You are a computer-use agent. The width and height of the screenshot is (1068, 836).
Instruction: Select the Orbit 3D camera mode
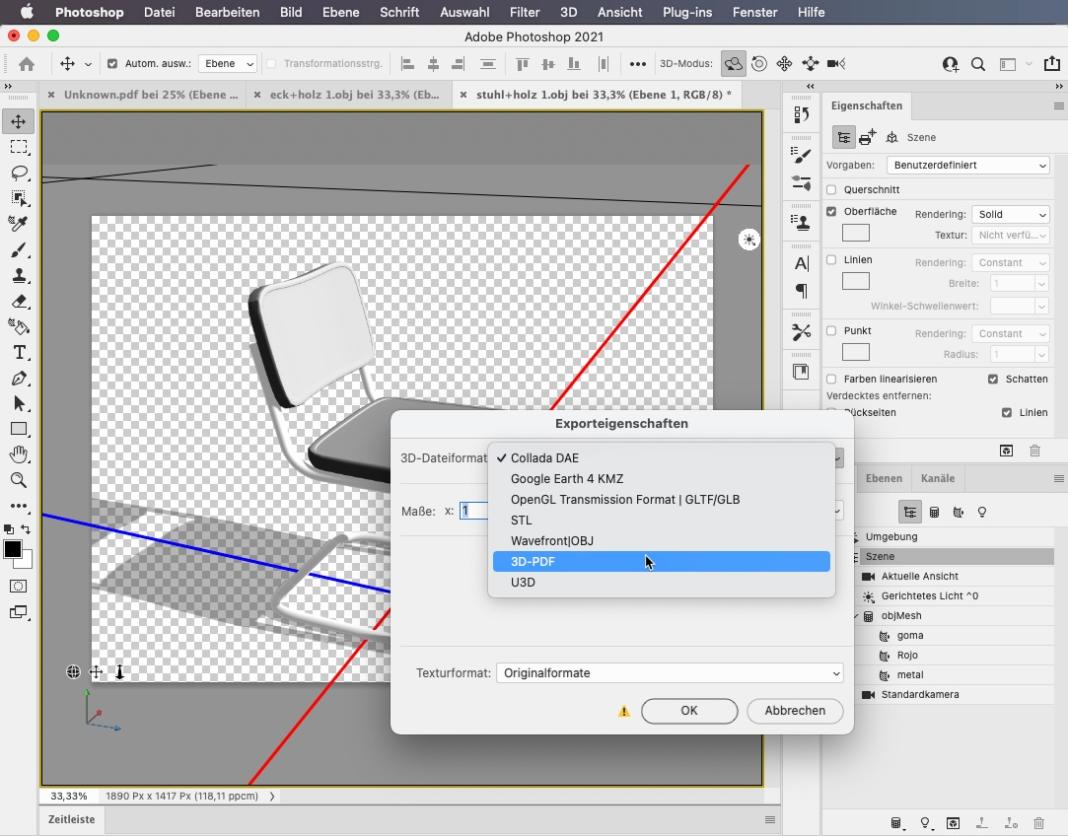coord(733,64)
